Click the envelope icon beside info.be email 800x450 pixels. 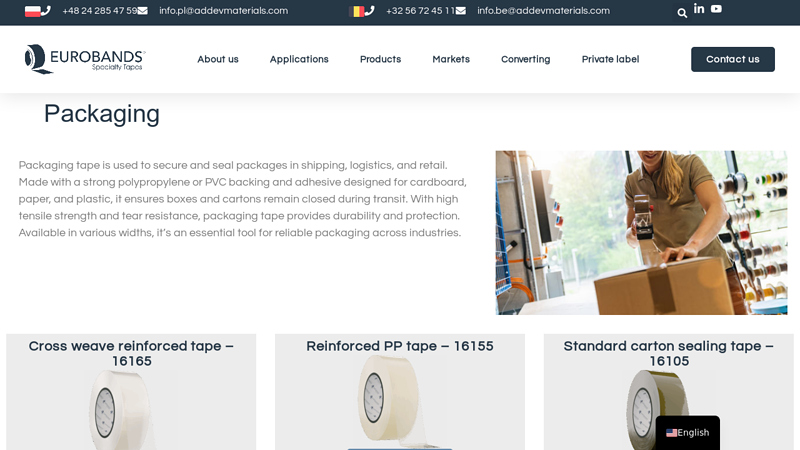tap(461, 11)
